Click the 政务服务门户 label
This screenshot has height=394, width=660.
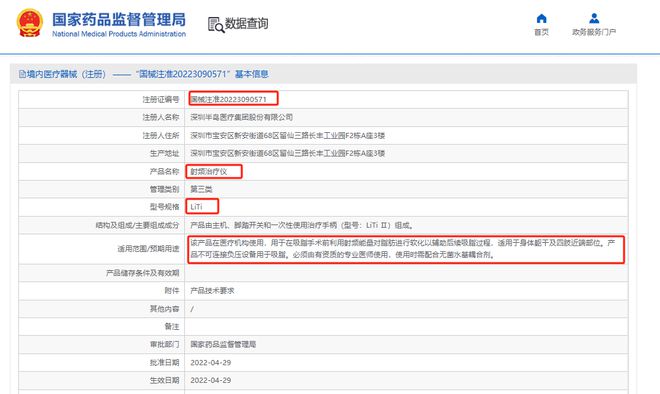click(594, 32)
